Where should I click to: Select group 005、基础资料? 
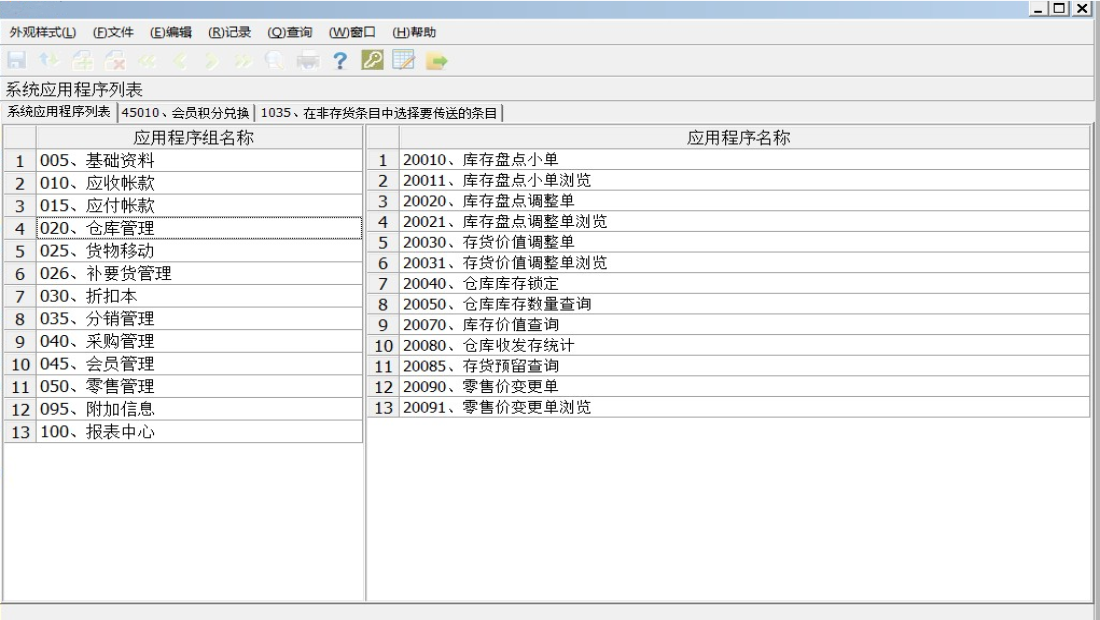tap(199, 161)
